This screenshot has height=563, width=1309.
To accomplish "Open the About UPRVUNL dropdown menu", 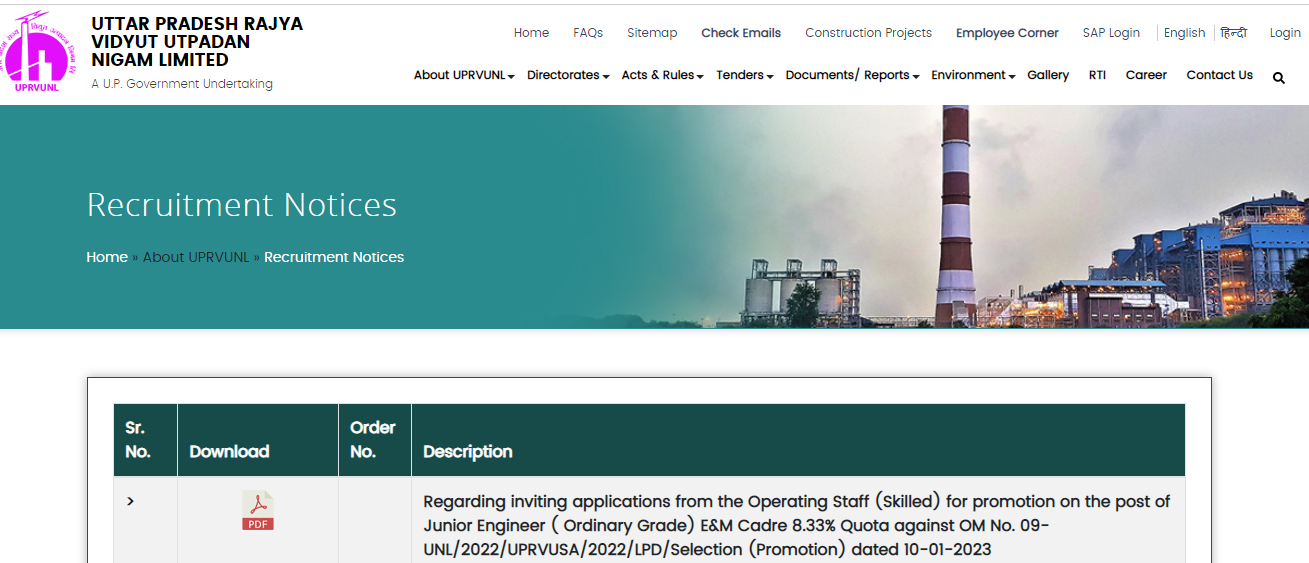I will (x=464, y=75).
